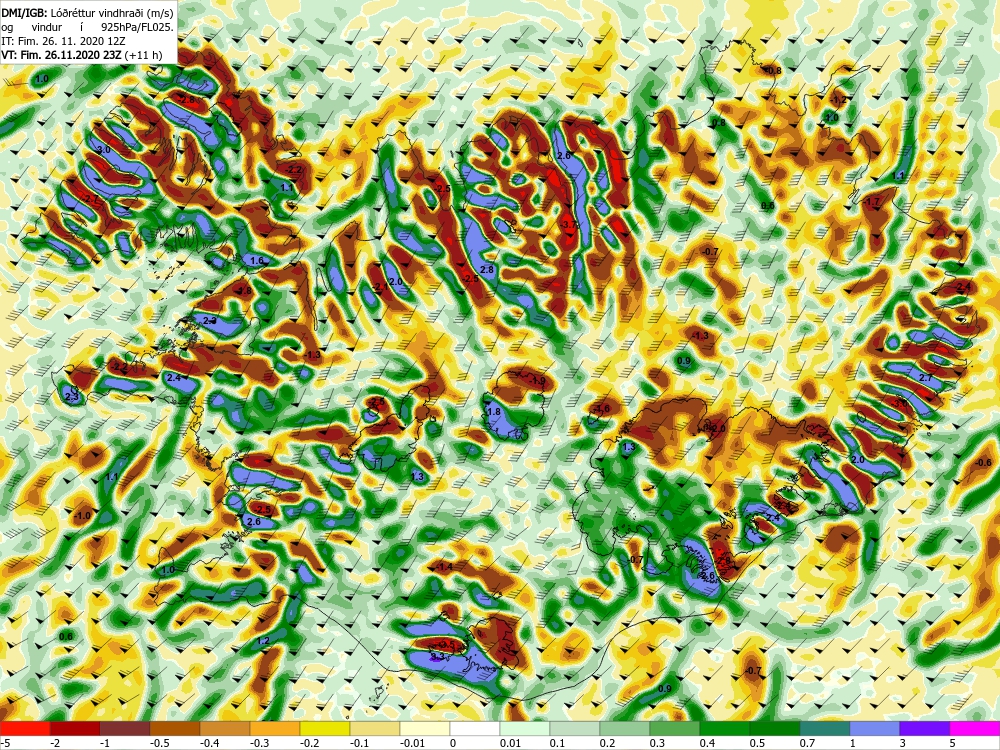The image size is (1000, 750).
Task: Click the periwinkle blue swatch above 1
Action: pyautogui.click(x=875, y=728)
